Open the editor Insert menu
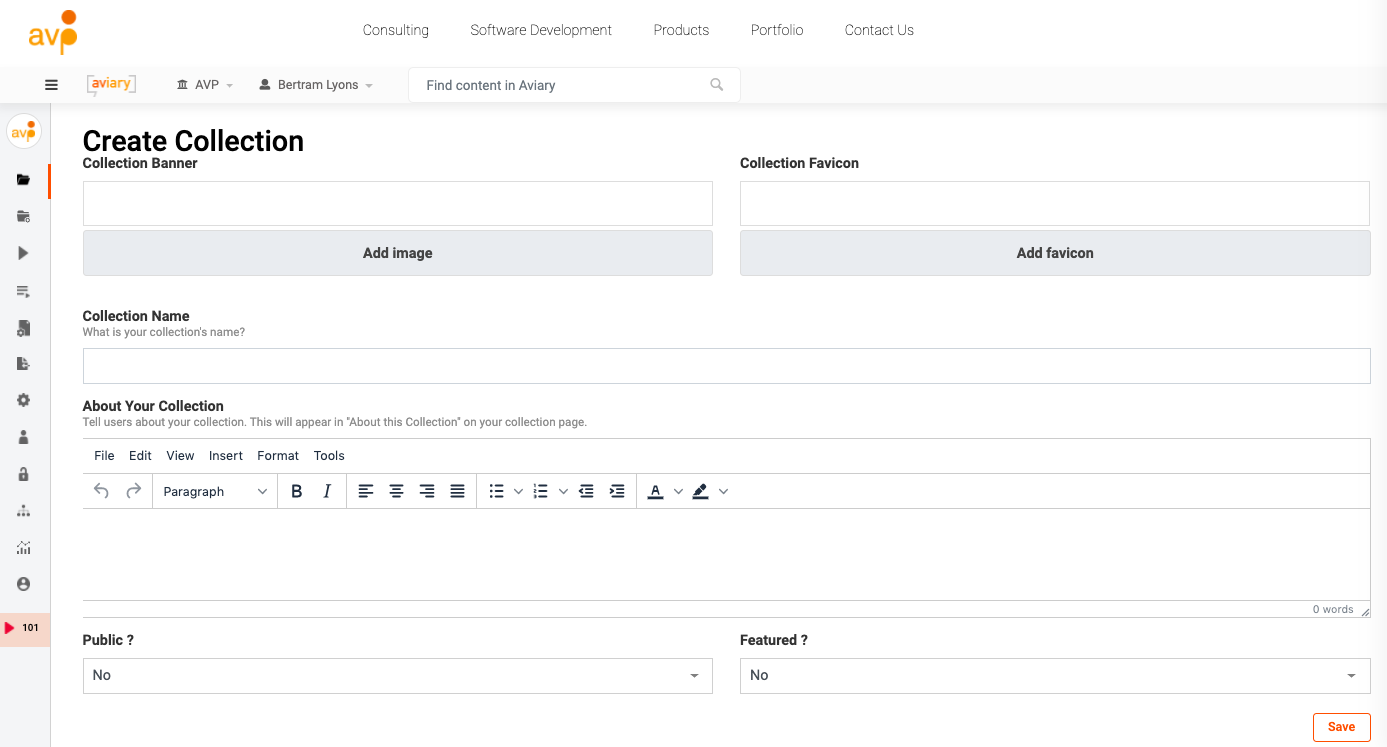1387x747 pixels. 226,455
